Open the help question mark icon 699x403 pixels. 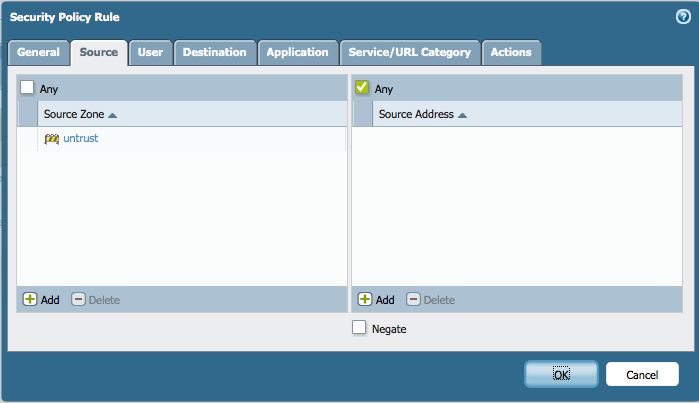pos(683,17)
